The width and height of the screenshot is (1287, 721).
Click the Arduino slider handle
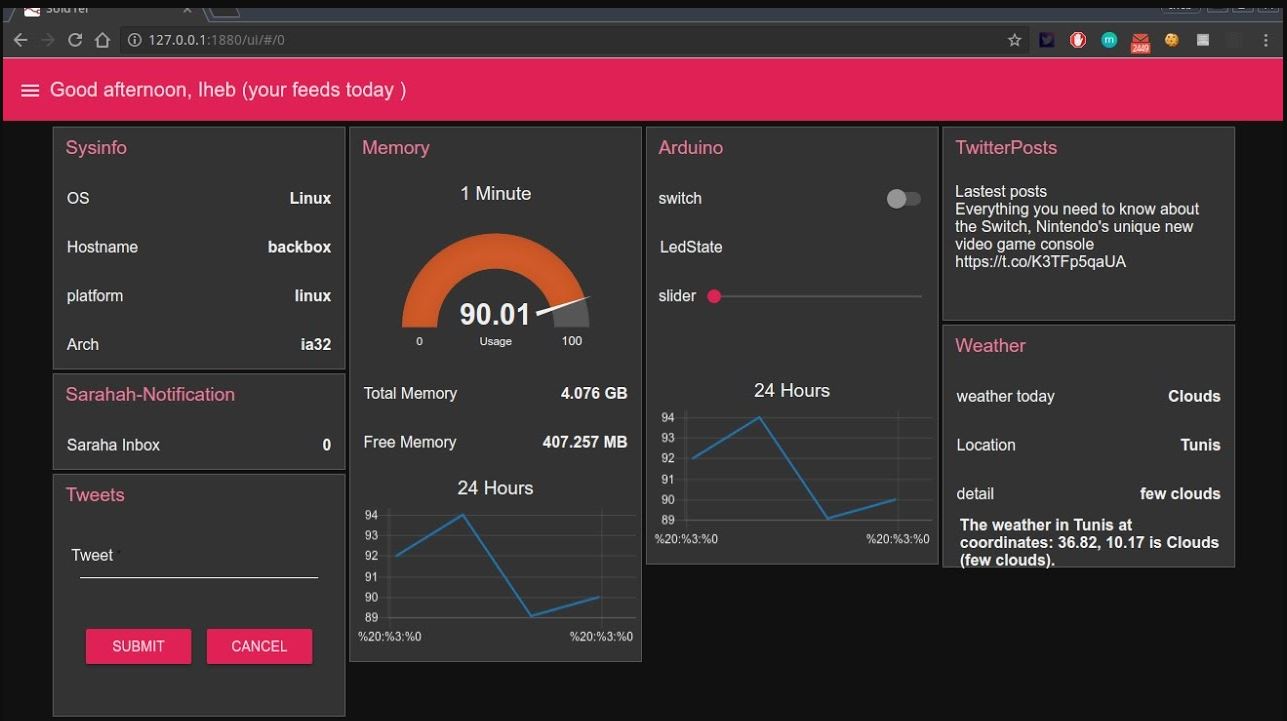pyautogui.click(x=714, y=296)
